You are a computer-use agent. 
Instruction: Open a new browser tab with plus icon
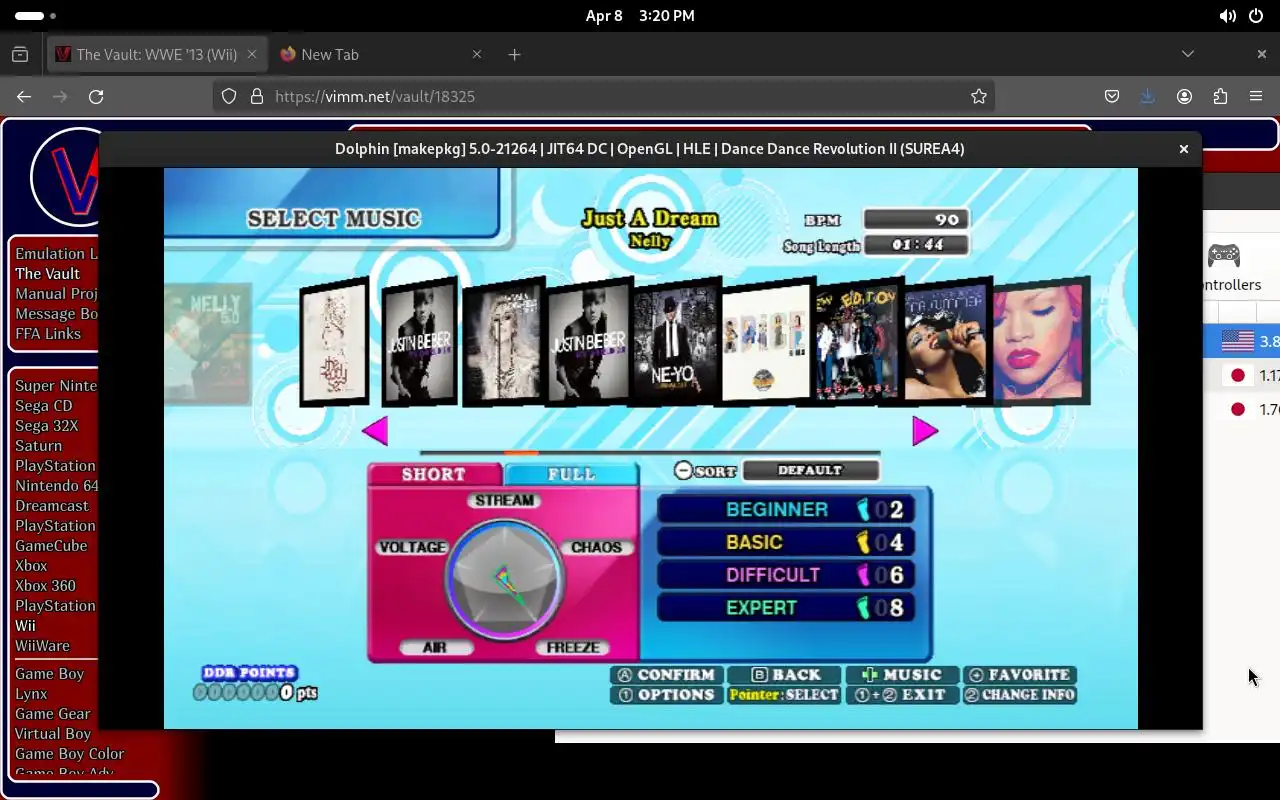coord(514,54)
